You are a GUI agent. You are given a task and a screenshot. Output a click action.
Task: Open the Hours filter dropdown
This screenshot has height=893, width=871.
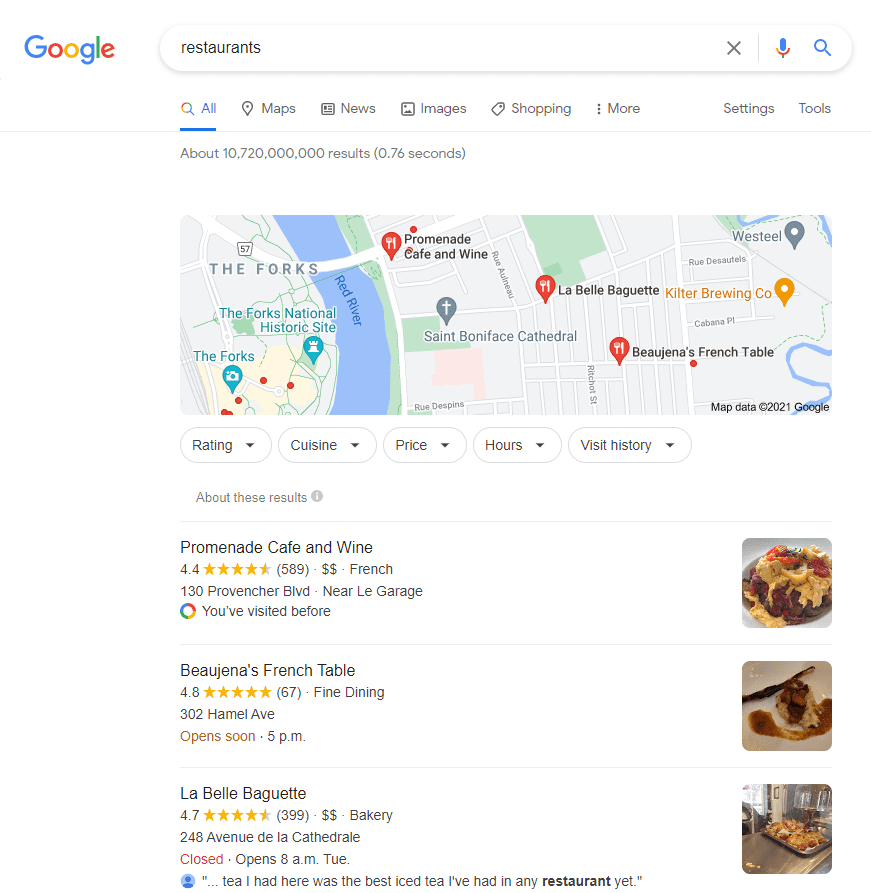pos(517,445)
